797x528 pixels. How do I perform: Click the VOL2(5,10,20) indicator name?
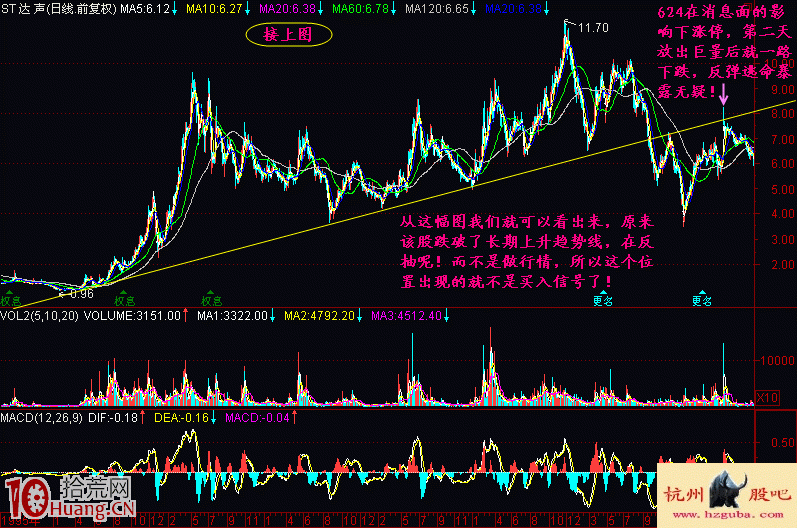point(39,316)
